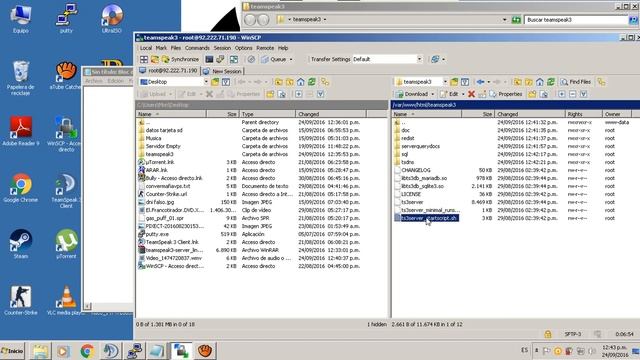Click local panel open directory icon

(x=215, y=82)
